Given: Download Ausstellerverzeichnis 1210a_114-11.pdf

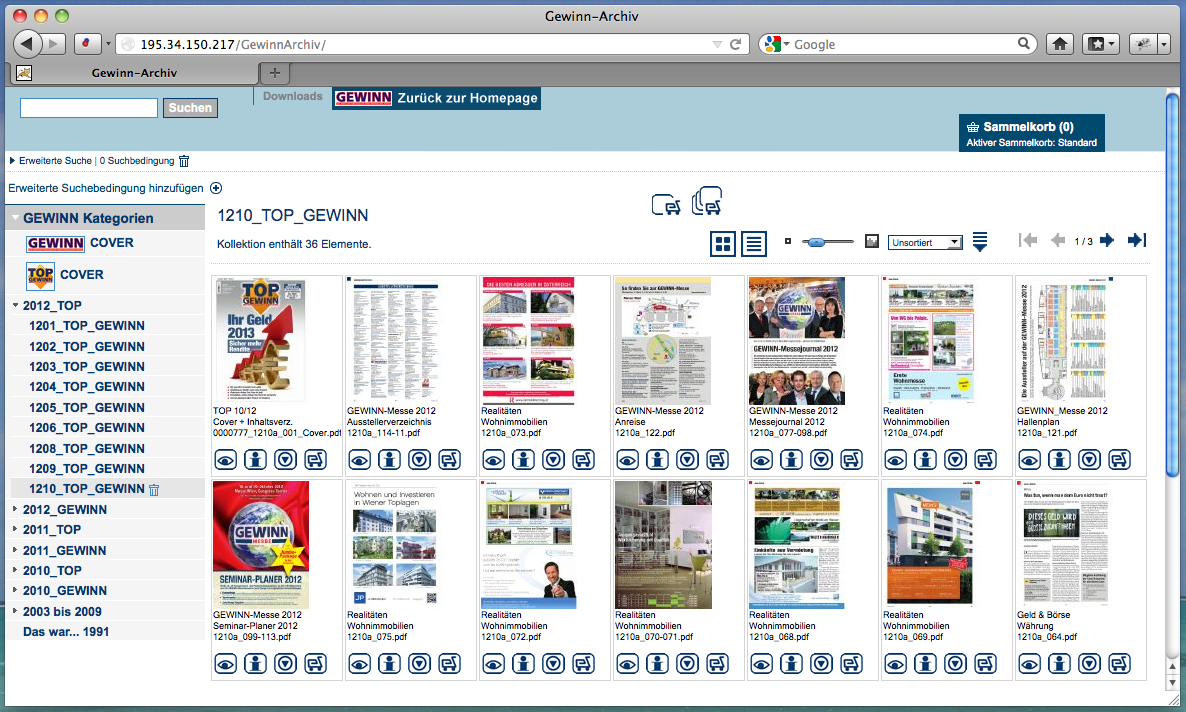Looking at the screenshot, I should pyautogui.click(x=420, y=459).
